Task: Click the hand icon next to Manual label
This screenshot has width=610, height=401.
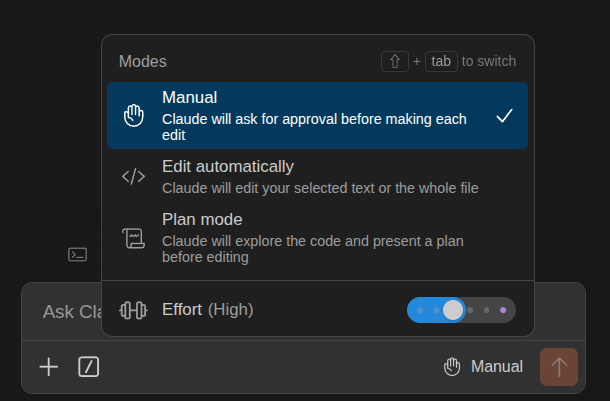Action: 452,367
